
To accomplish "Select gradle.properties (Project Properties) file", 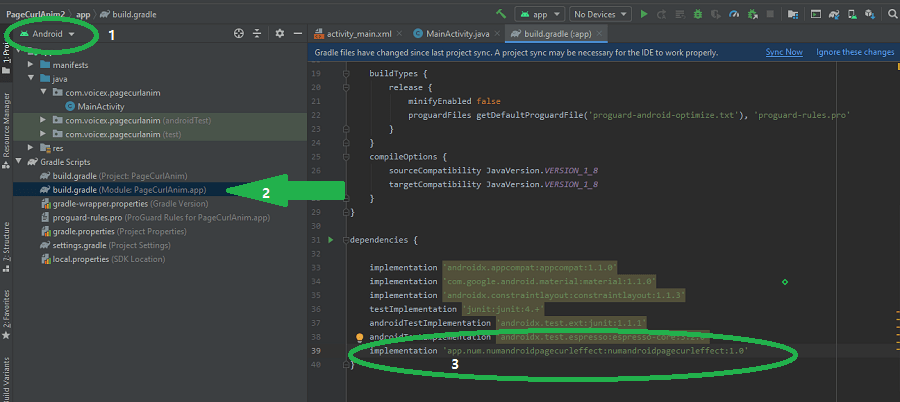I will [113, 231].
